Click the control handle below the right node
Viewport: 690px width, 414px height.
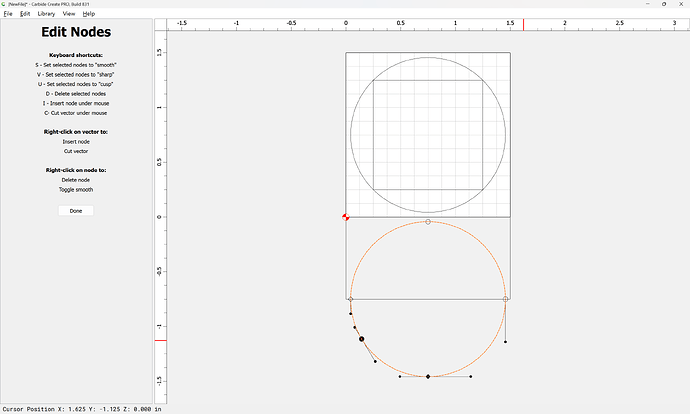pos(506,342)
